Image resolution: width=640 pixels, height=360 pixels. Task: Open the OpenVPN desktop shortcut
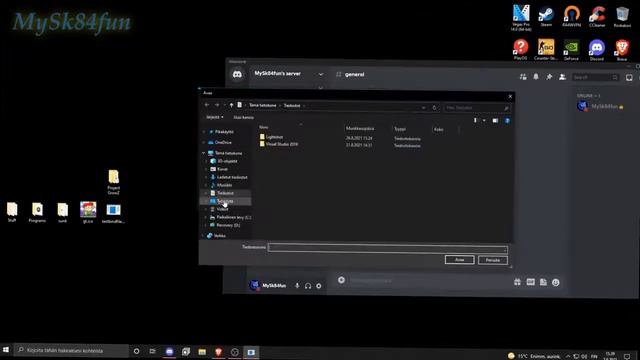(x=571, y=16)
